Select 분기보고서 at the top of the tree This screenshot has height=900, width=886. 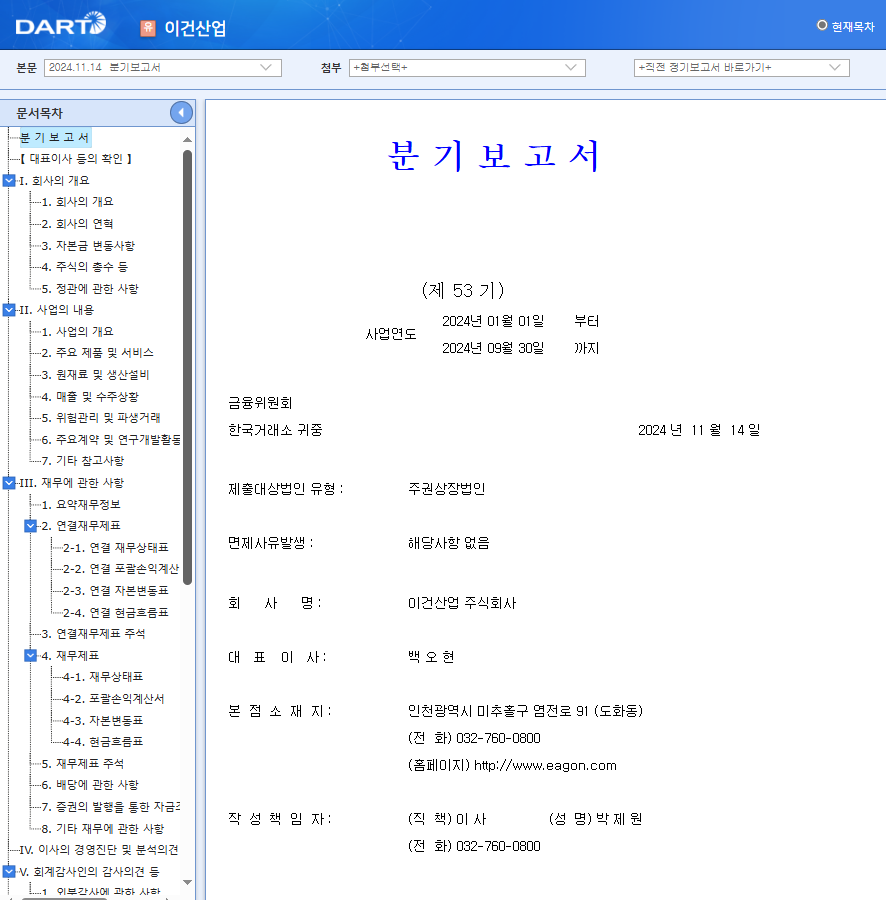pyautogui.click(x=55, y=137)
